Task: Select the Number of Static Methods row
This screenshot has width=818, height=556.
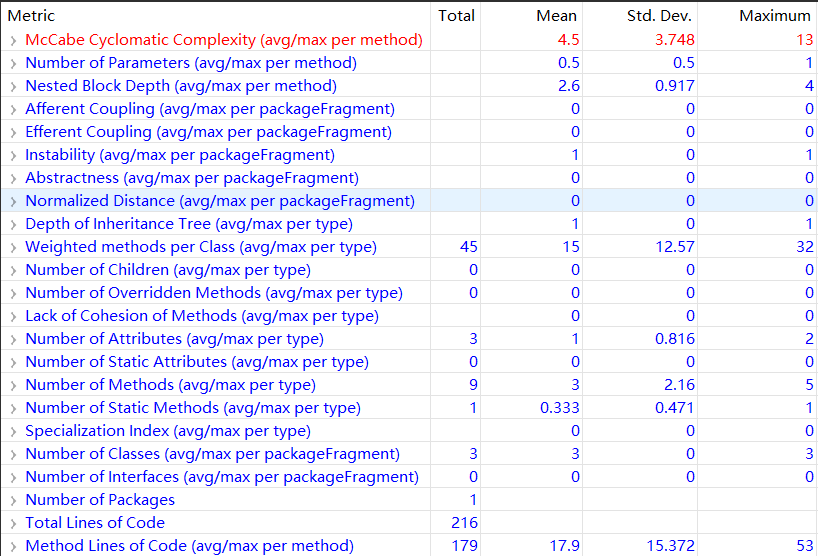Action: (x=192, y=408)
